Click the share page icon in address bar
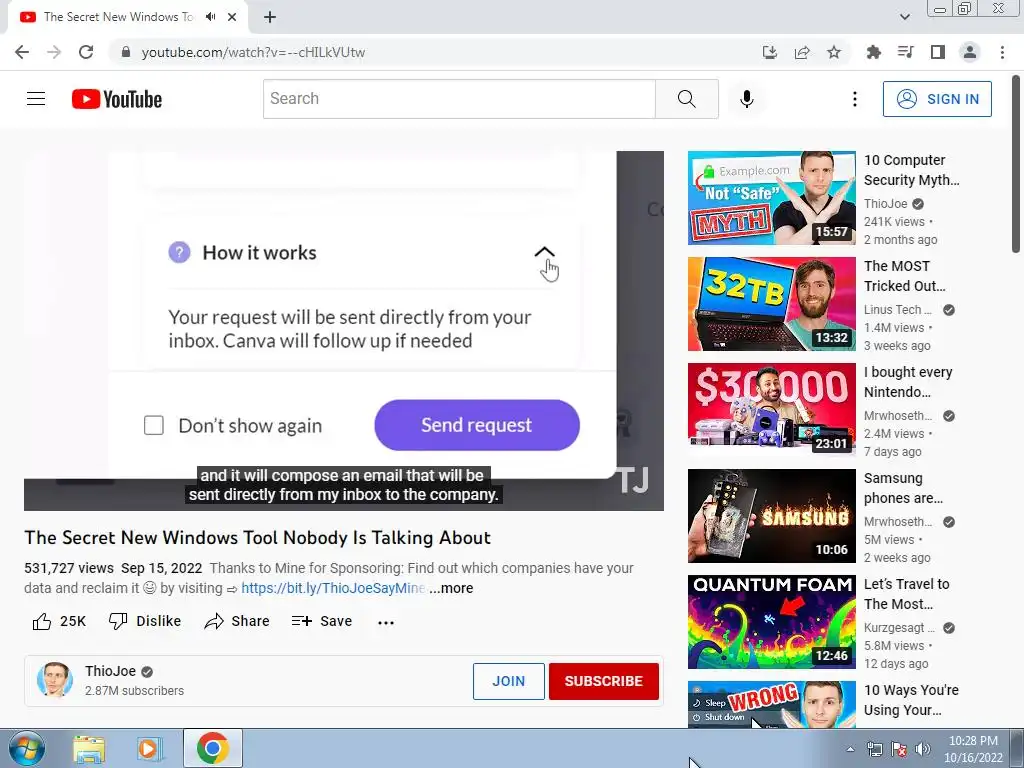1024x768 pixels. (x=802, y=52)
